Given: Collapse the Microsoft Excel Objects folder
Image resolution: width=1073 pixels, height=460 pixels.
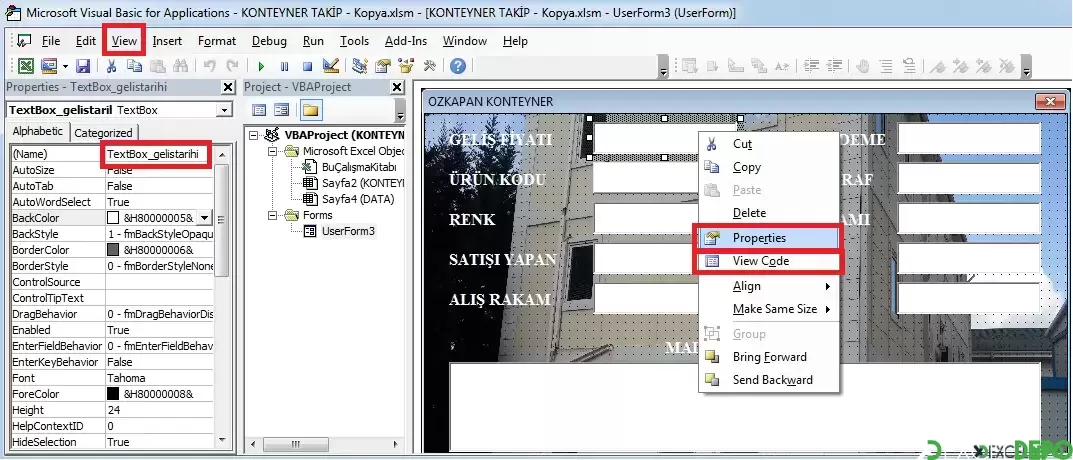Looking at the screenshot, I should (x=272, y=151).
